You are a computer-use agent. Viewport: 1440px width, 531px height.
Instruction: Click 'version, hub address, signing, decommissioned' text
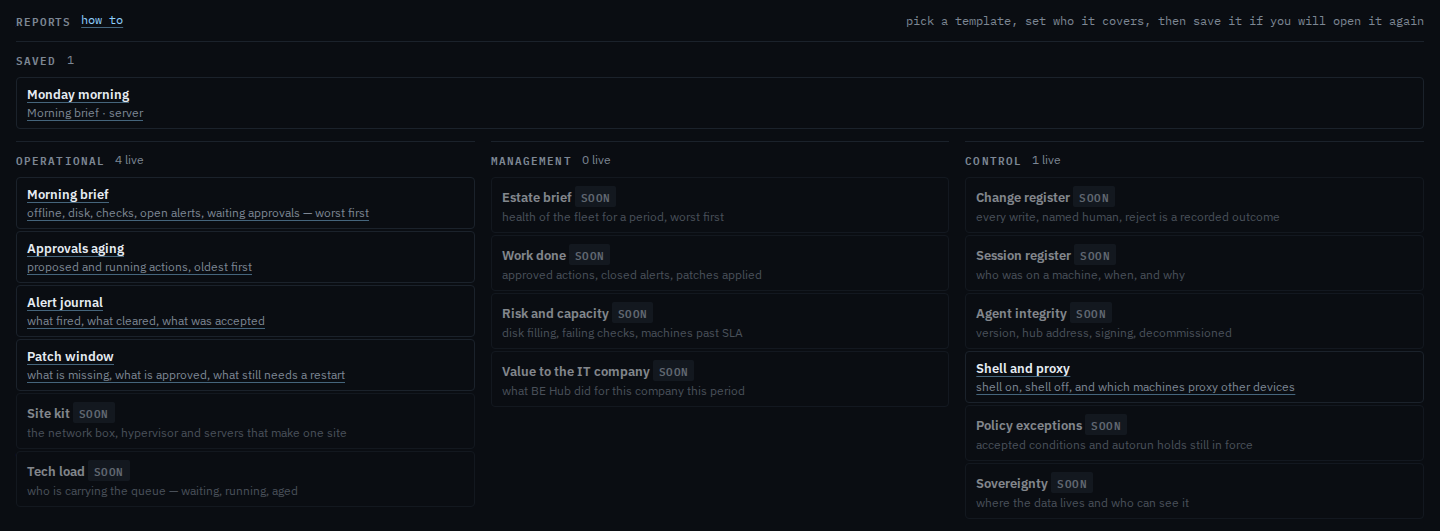[1104, 333]
